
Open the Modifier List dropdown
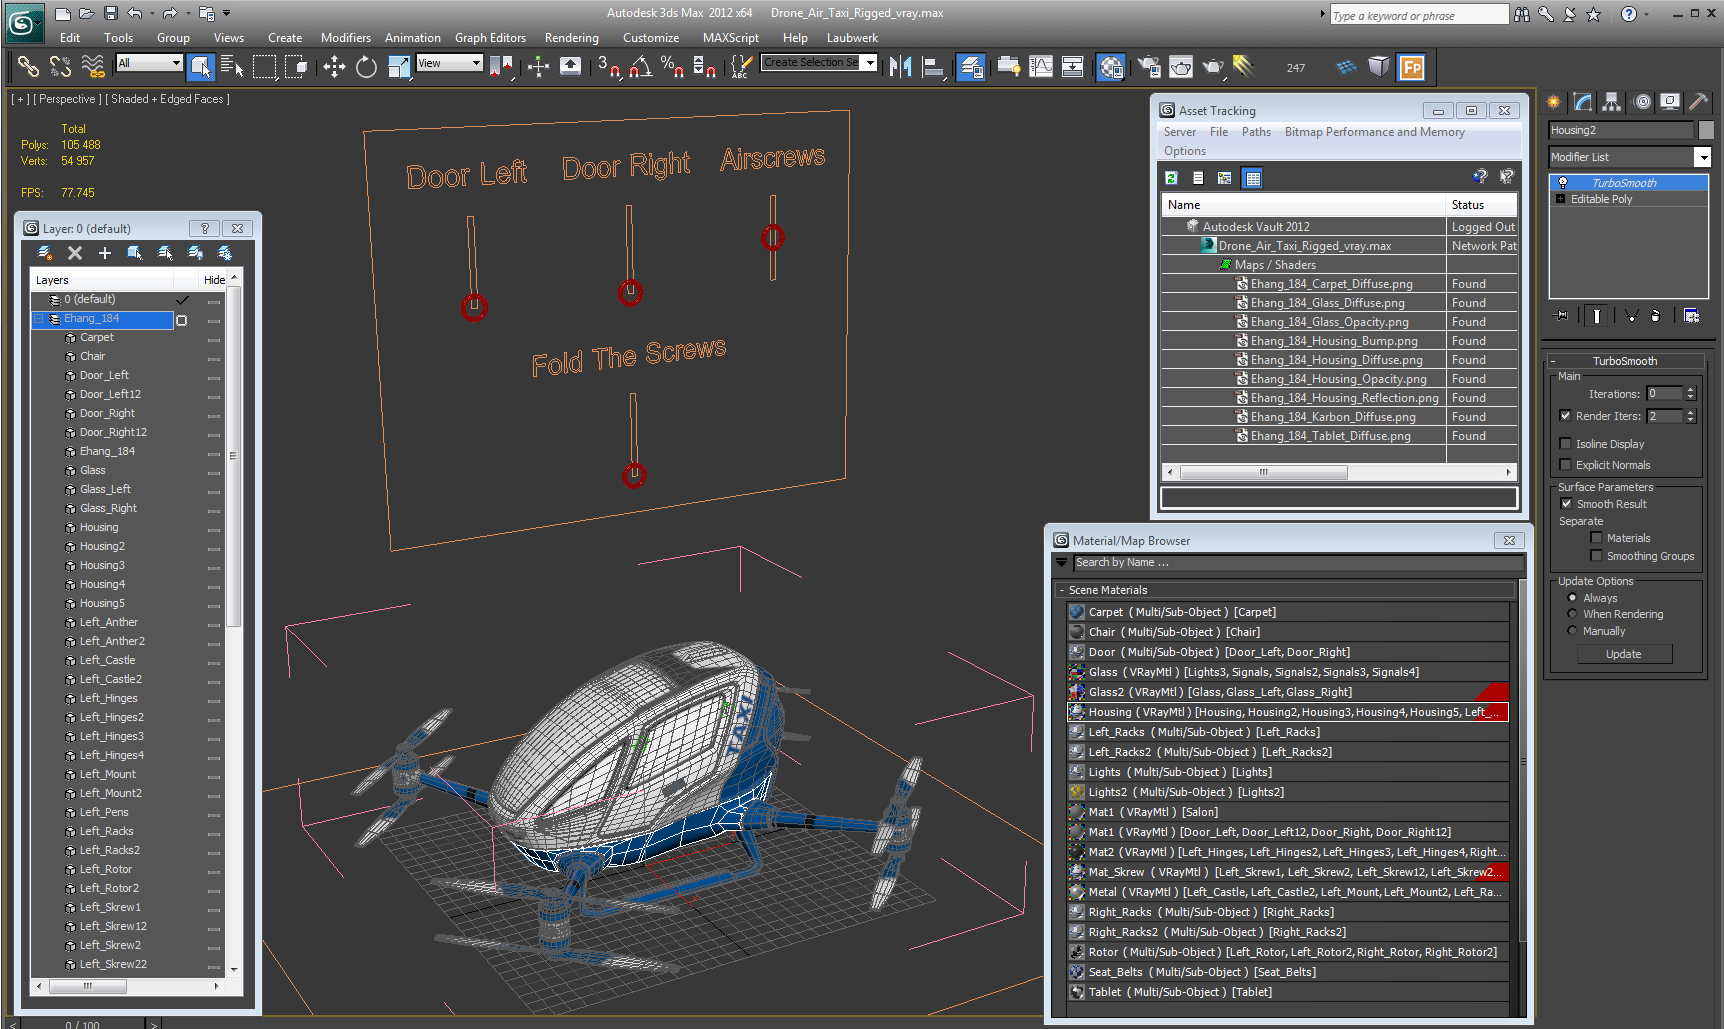click(x=1702, y=157)
